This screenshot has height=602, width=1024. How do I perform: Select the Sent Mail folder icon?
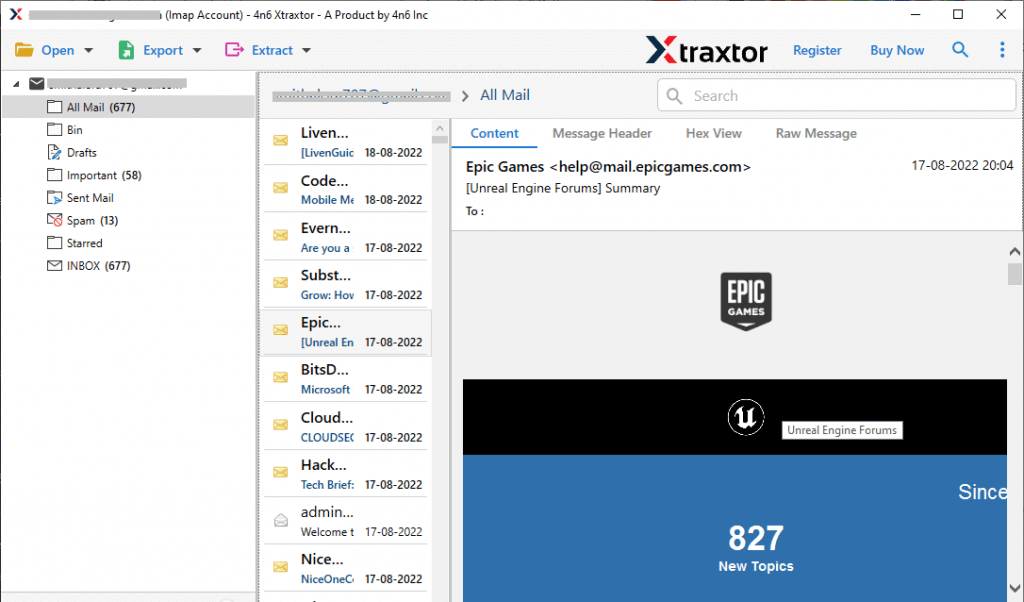click(x=53, y=197)
